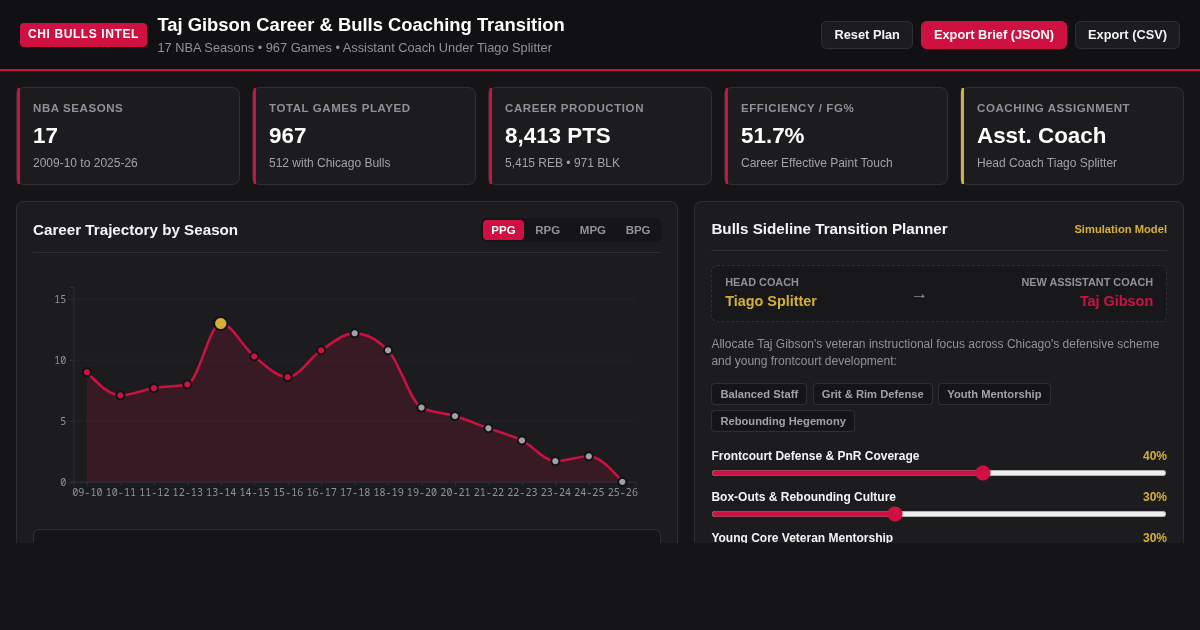Click the CHI BULLS INTEL badge
The height and width of the screenshot is (630, 1200).
click(83, 35)
